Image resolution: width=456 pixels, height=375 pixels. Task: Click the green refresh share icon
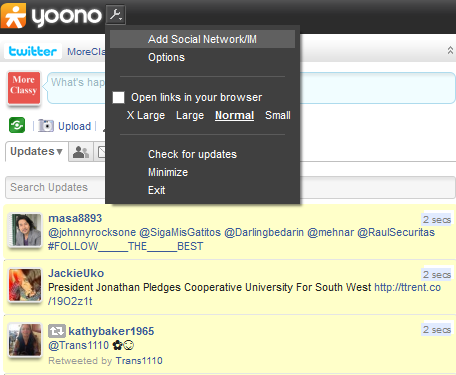click(x=17, y=126)
